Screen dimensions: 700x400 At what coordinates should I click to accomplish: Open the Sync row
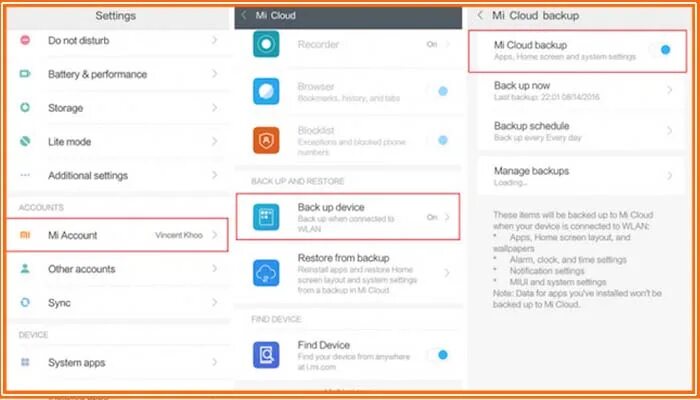(118, 303)
